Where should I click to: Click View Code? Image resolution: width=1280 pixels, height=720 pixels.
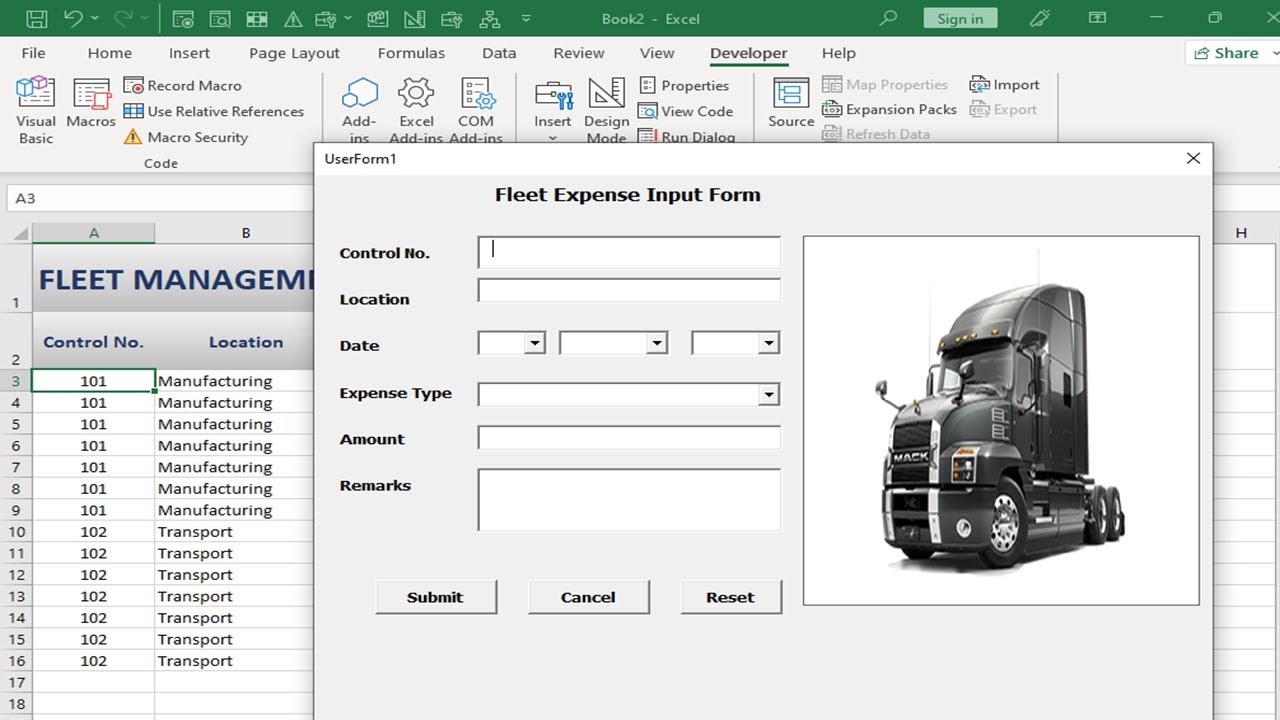point(686,111)
